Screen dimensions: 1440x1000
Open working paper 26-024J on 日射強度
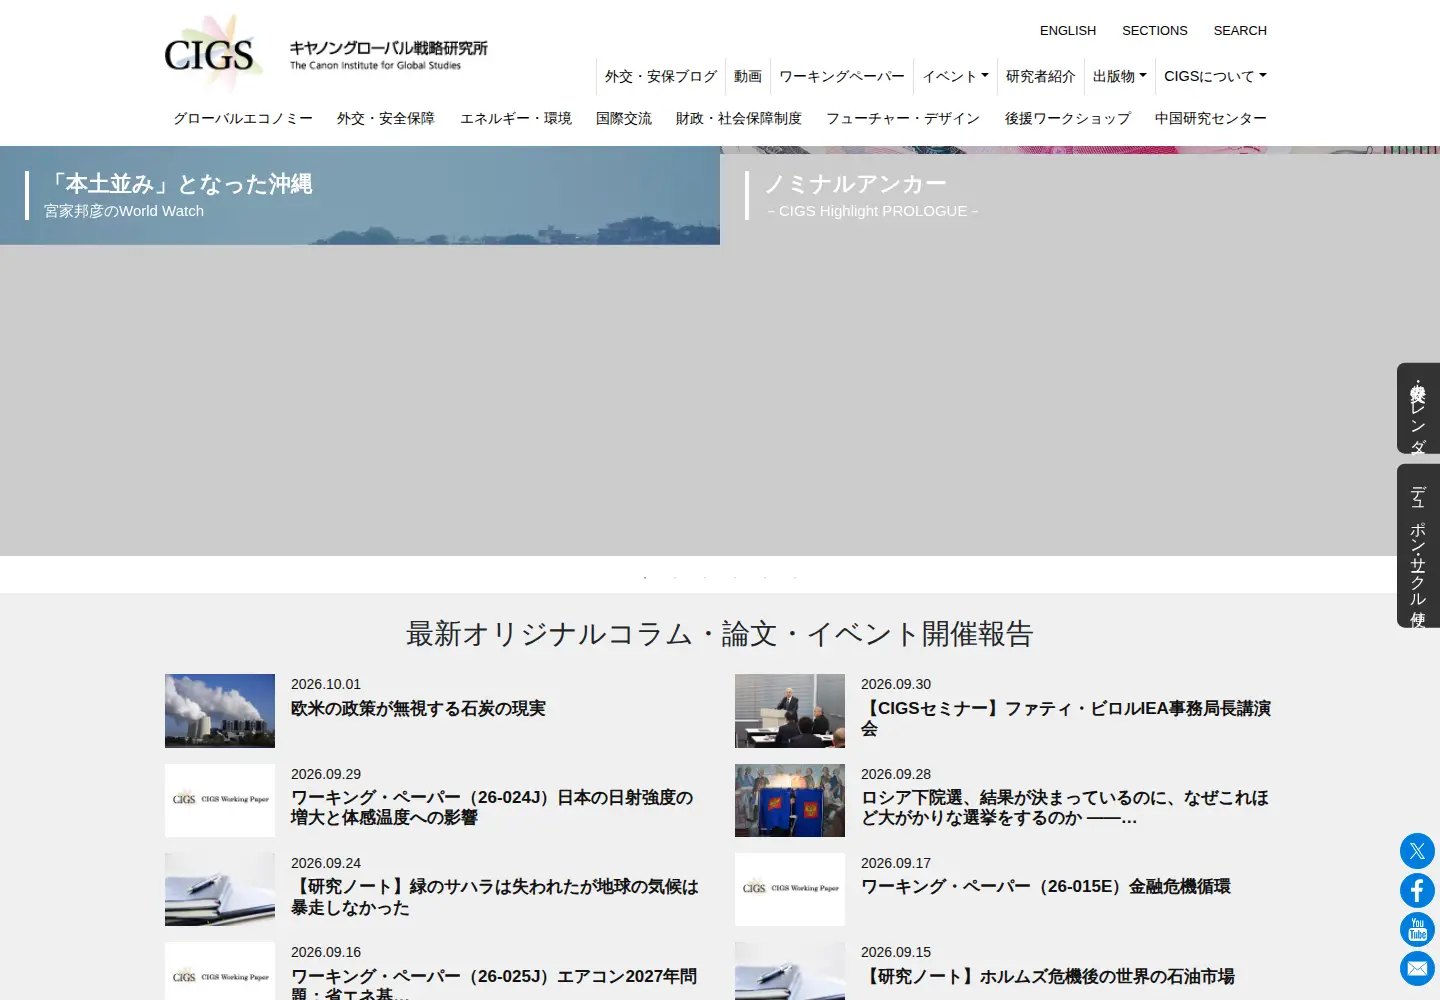pyautogui.click(x=492, y=808)
